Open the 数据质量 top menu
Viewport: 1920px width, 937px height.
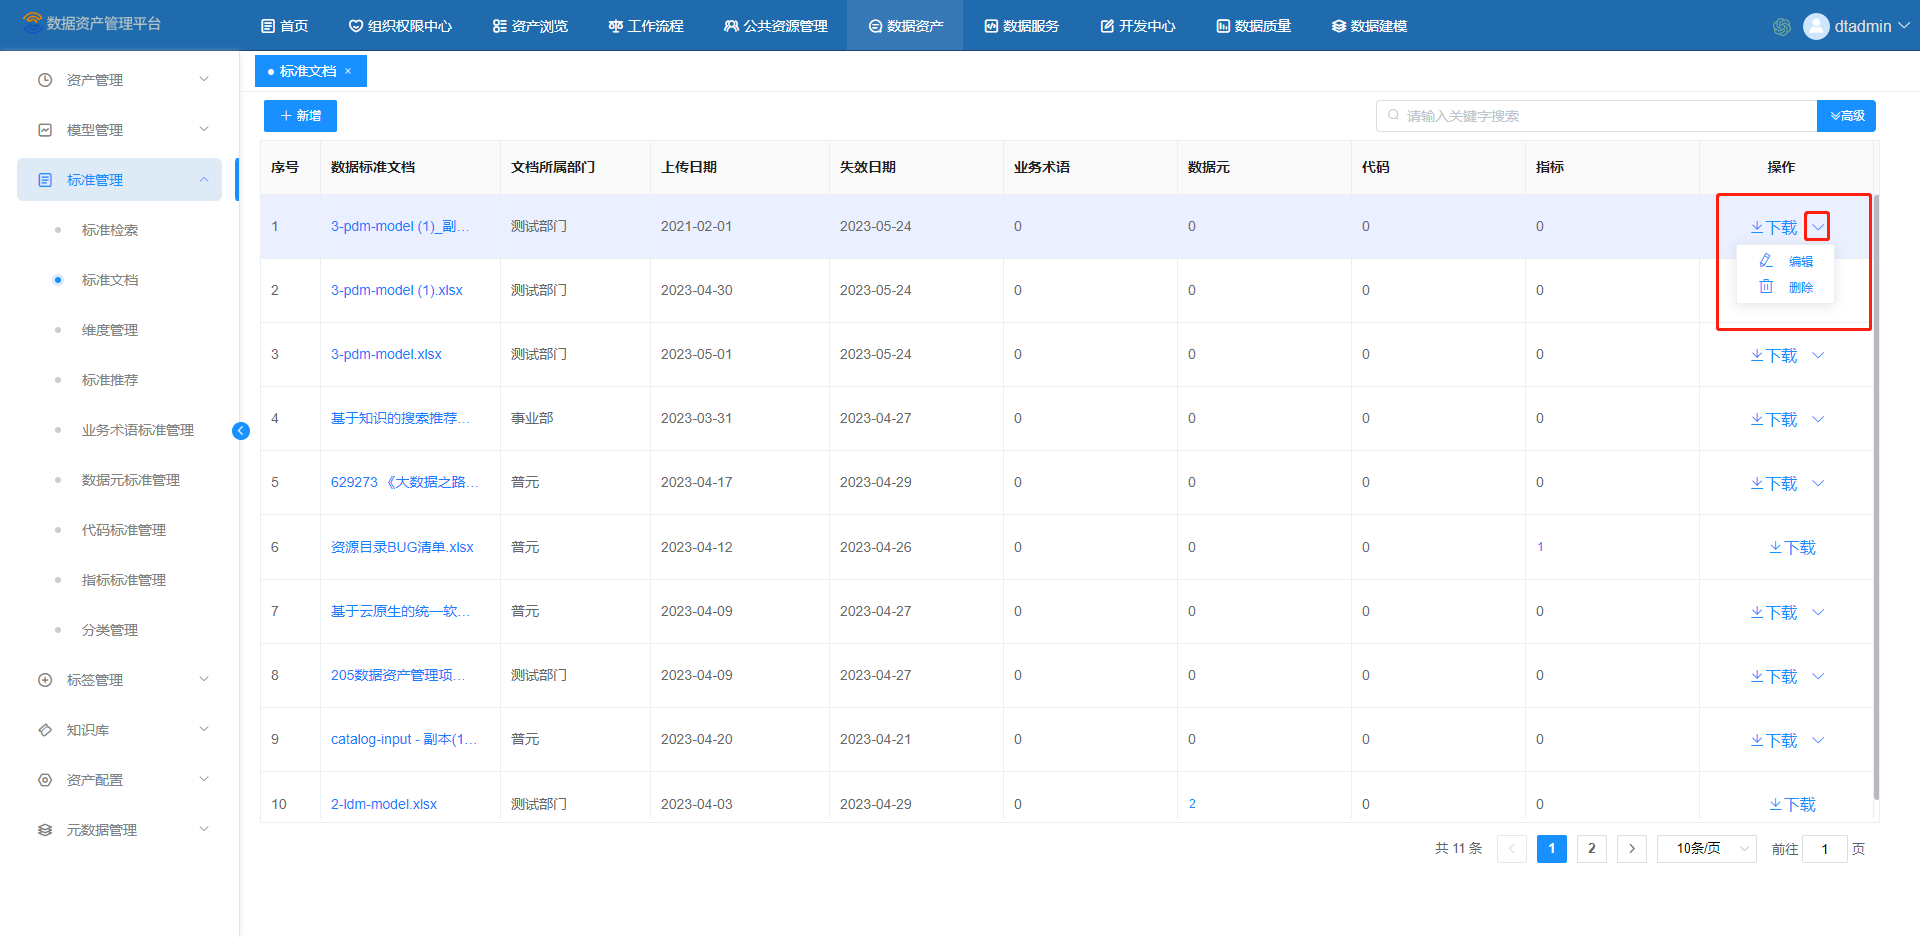pos(1254,26)
